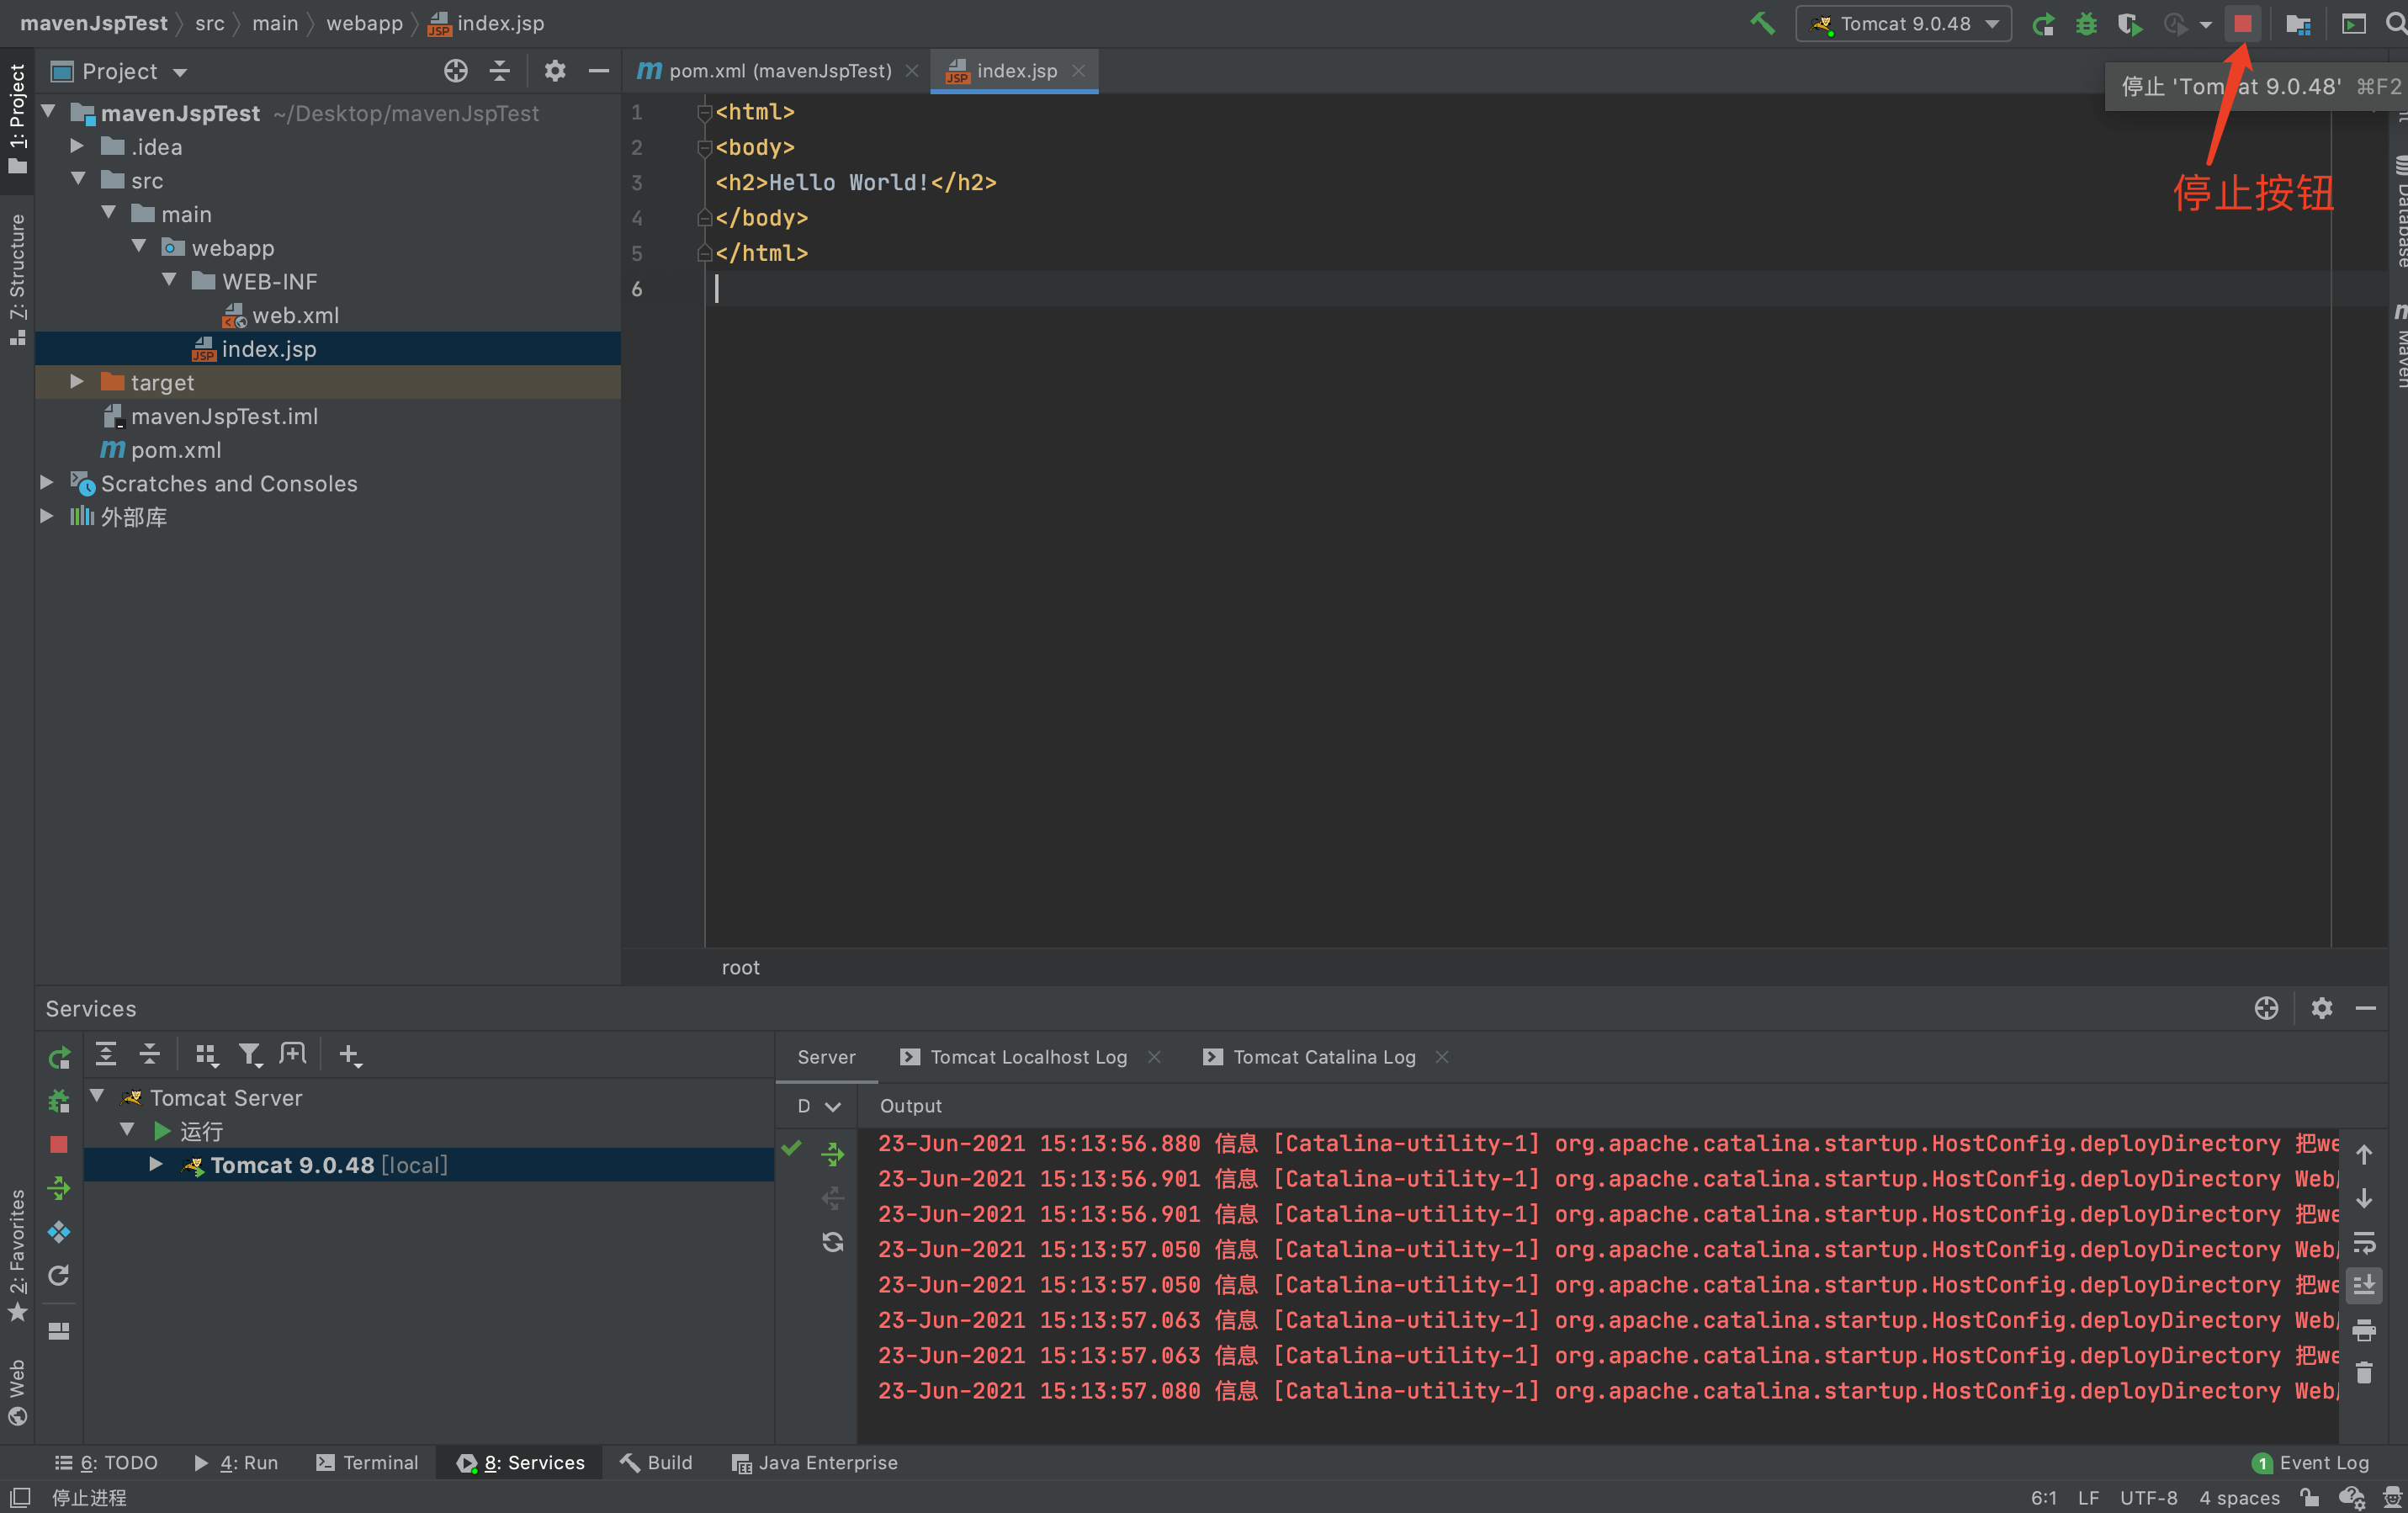The height and width of the screenshot is (1513, 2408).
Task: Open the Tomcat 9.0.48 run configuration dropdown
Action: click(1903, 23)
